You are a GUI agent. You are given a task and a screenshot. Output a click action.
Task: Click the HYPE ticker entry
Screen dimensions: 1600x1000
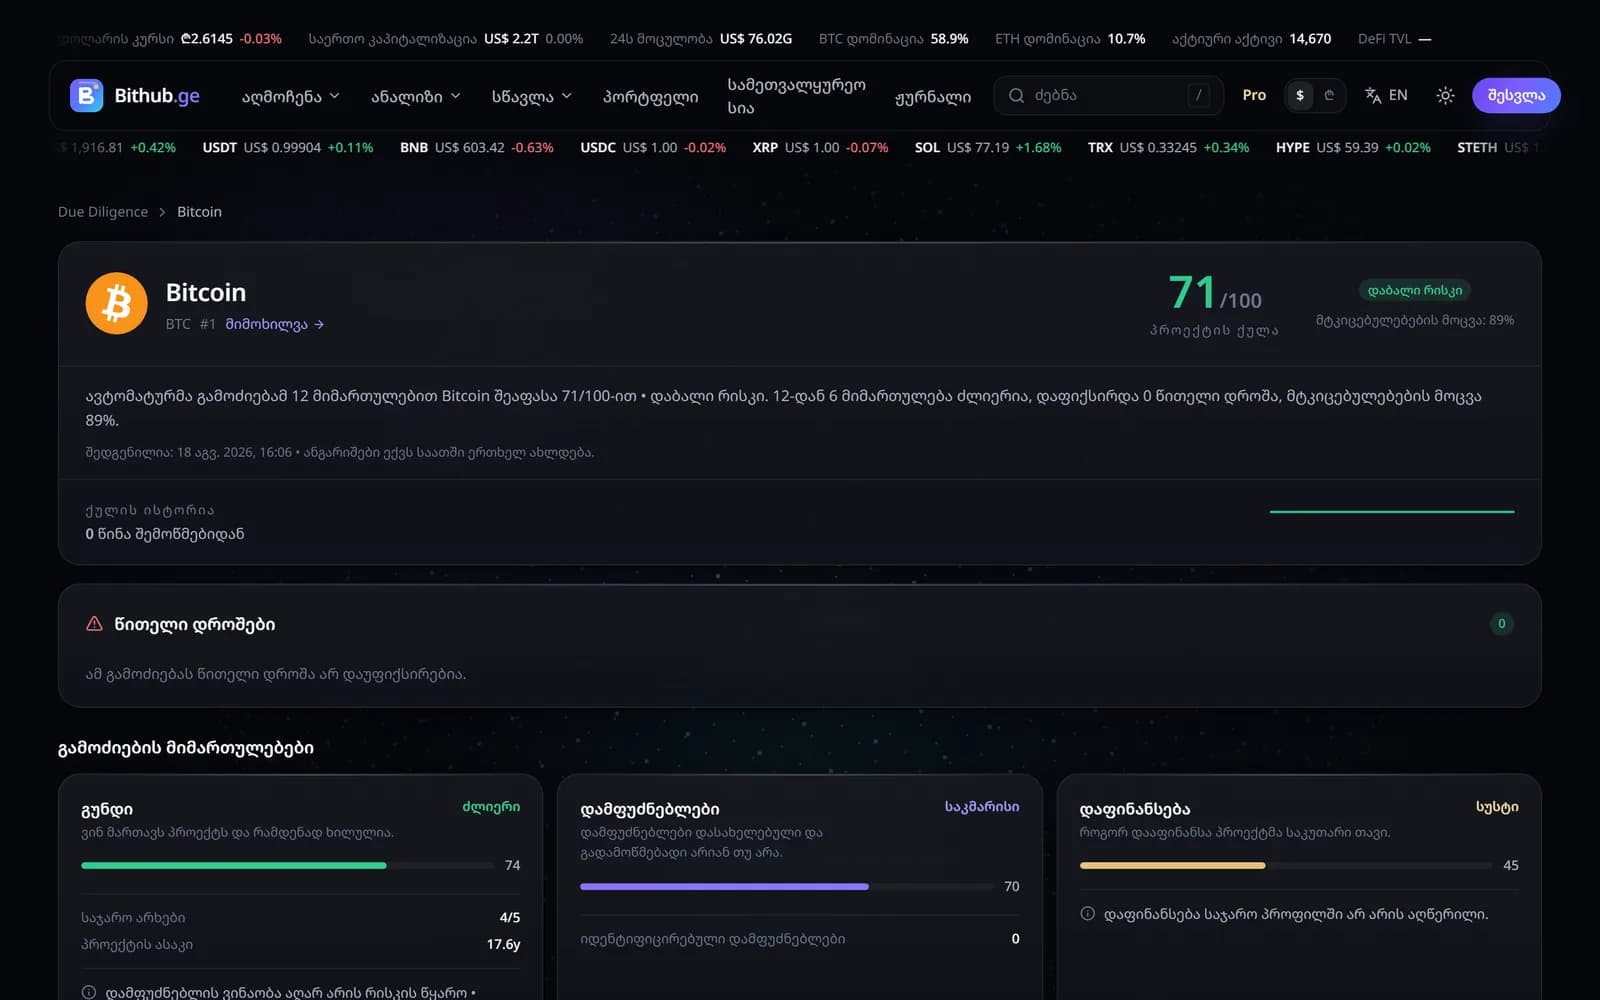[1353, 147]
